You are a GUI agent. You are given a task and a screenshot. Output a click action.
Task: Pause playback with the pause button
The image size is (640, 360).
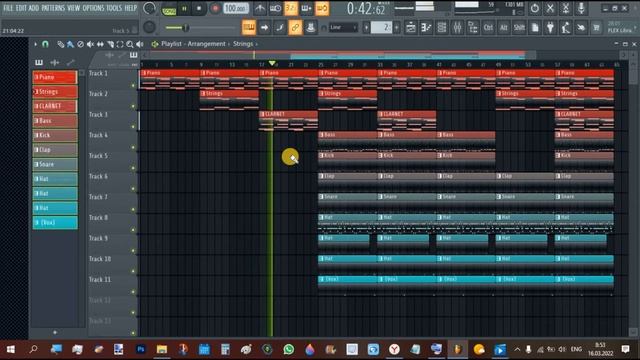coord(184,9)
